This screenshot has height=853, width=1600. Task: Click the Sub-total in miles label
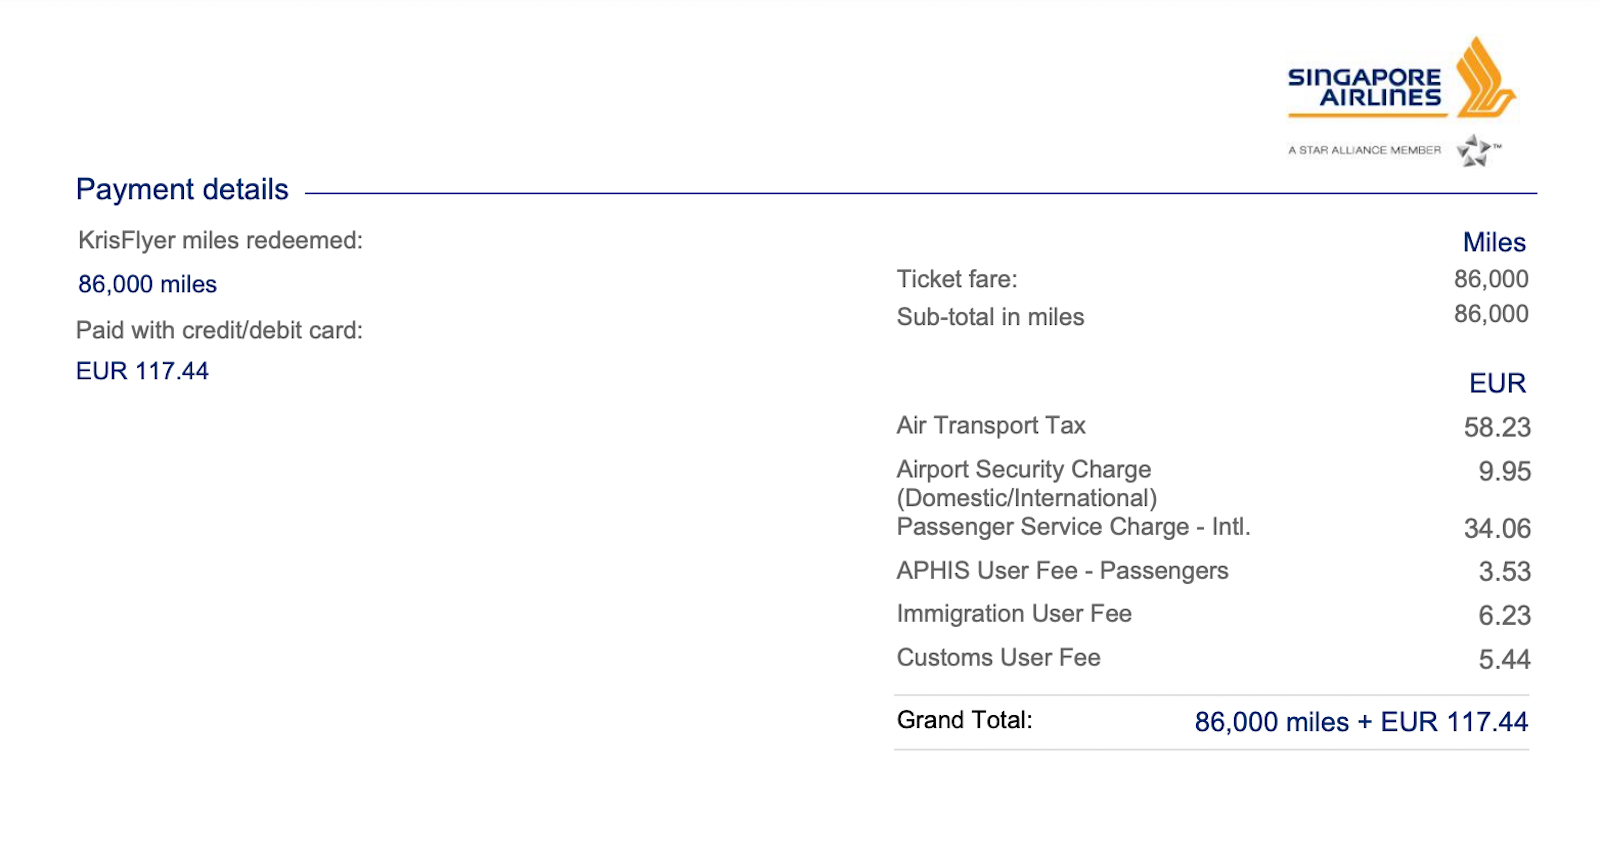(990, 317)
